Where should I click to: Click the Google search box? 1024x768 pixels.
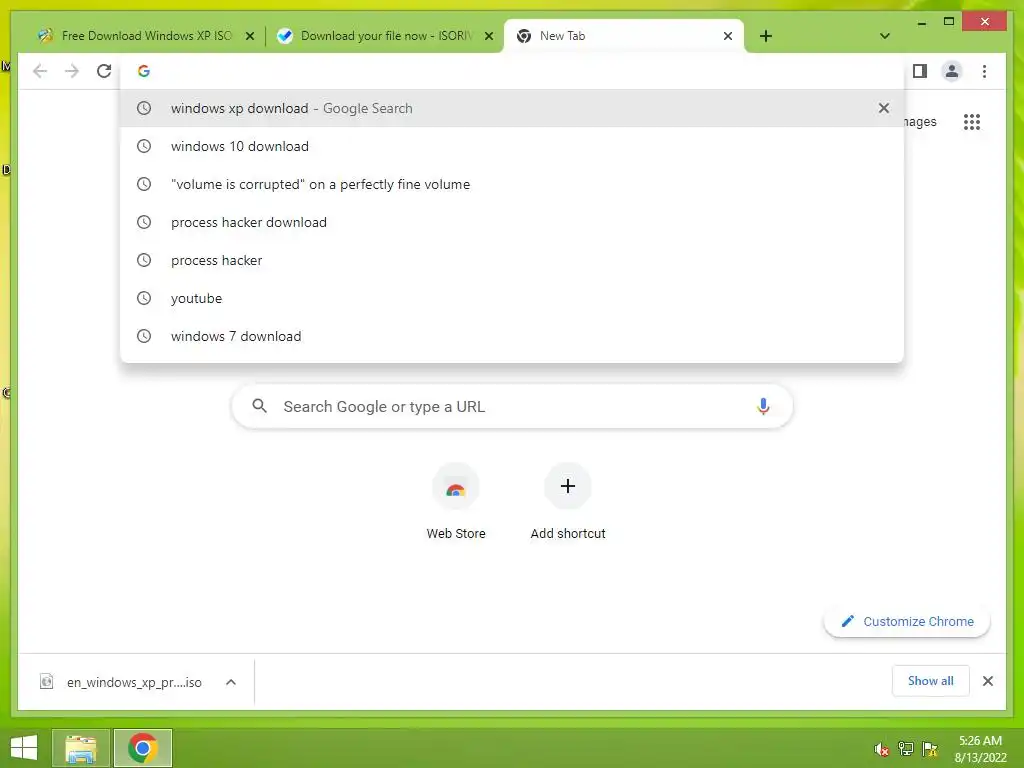pos(512,406)
